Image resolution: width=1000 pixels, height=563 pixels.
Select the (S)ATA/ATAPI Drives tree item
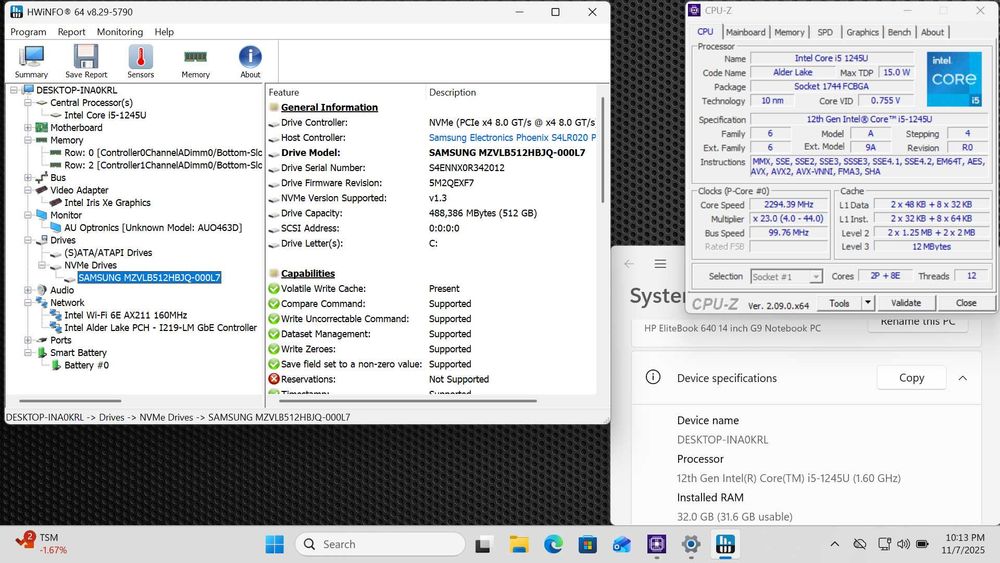pyautogui.click(x=108, y=252)
